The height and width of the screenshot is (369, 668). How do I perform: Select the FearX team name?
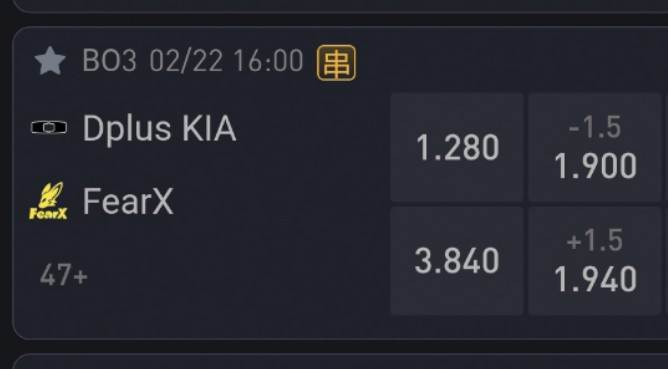[x=128, y=201]
